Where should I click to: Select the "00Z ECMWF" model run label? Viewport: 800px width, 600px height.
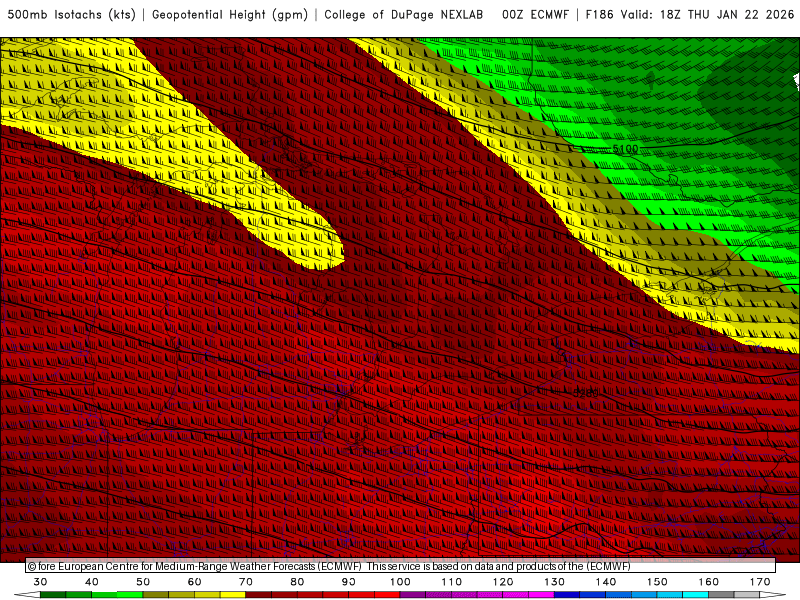535,15
